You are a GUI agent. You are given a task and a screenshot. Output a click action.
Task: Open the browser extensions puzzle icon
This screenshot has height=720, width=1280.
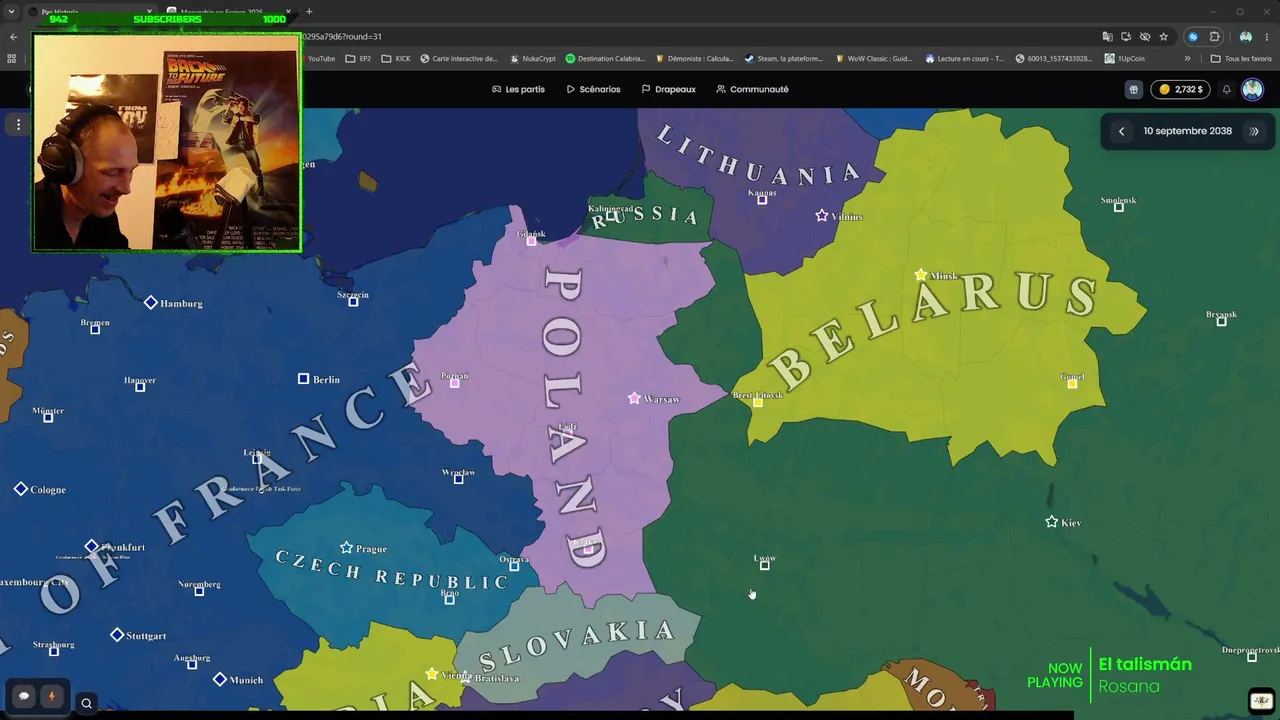coord(1214,37)
